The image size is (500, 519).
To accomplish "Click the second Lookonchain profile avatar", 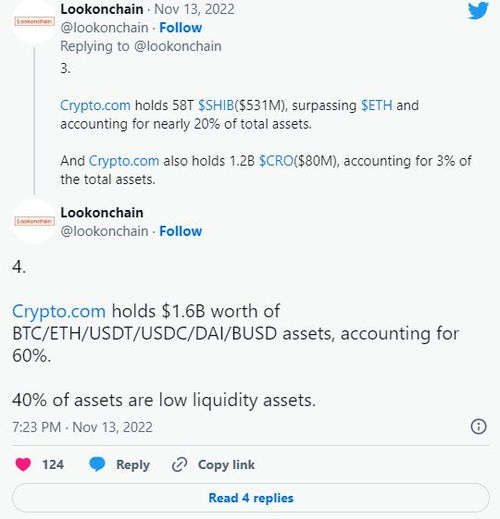I will [x=34, y=221].
